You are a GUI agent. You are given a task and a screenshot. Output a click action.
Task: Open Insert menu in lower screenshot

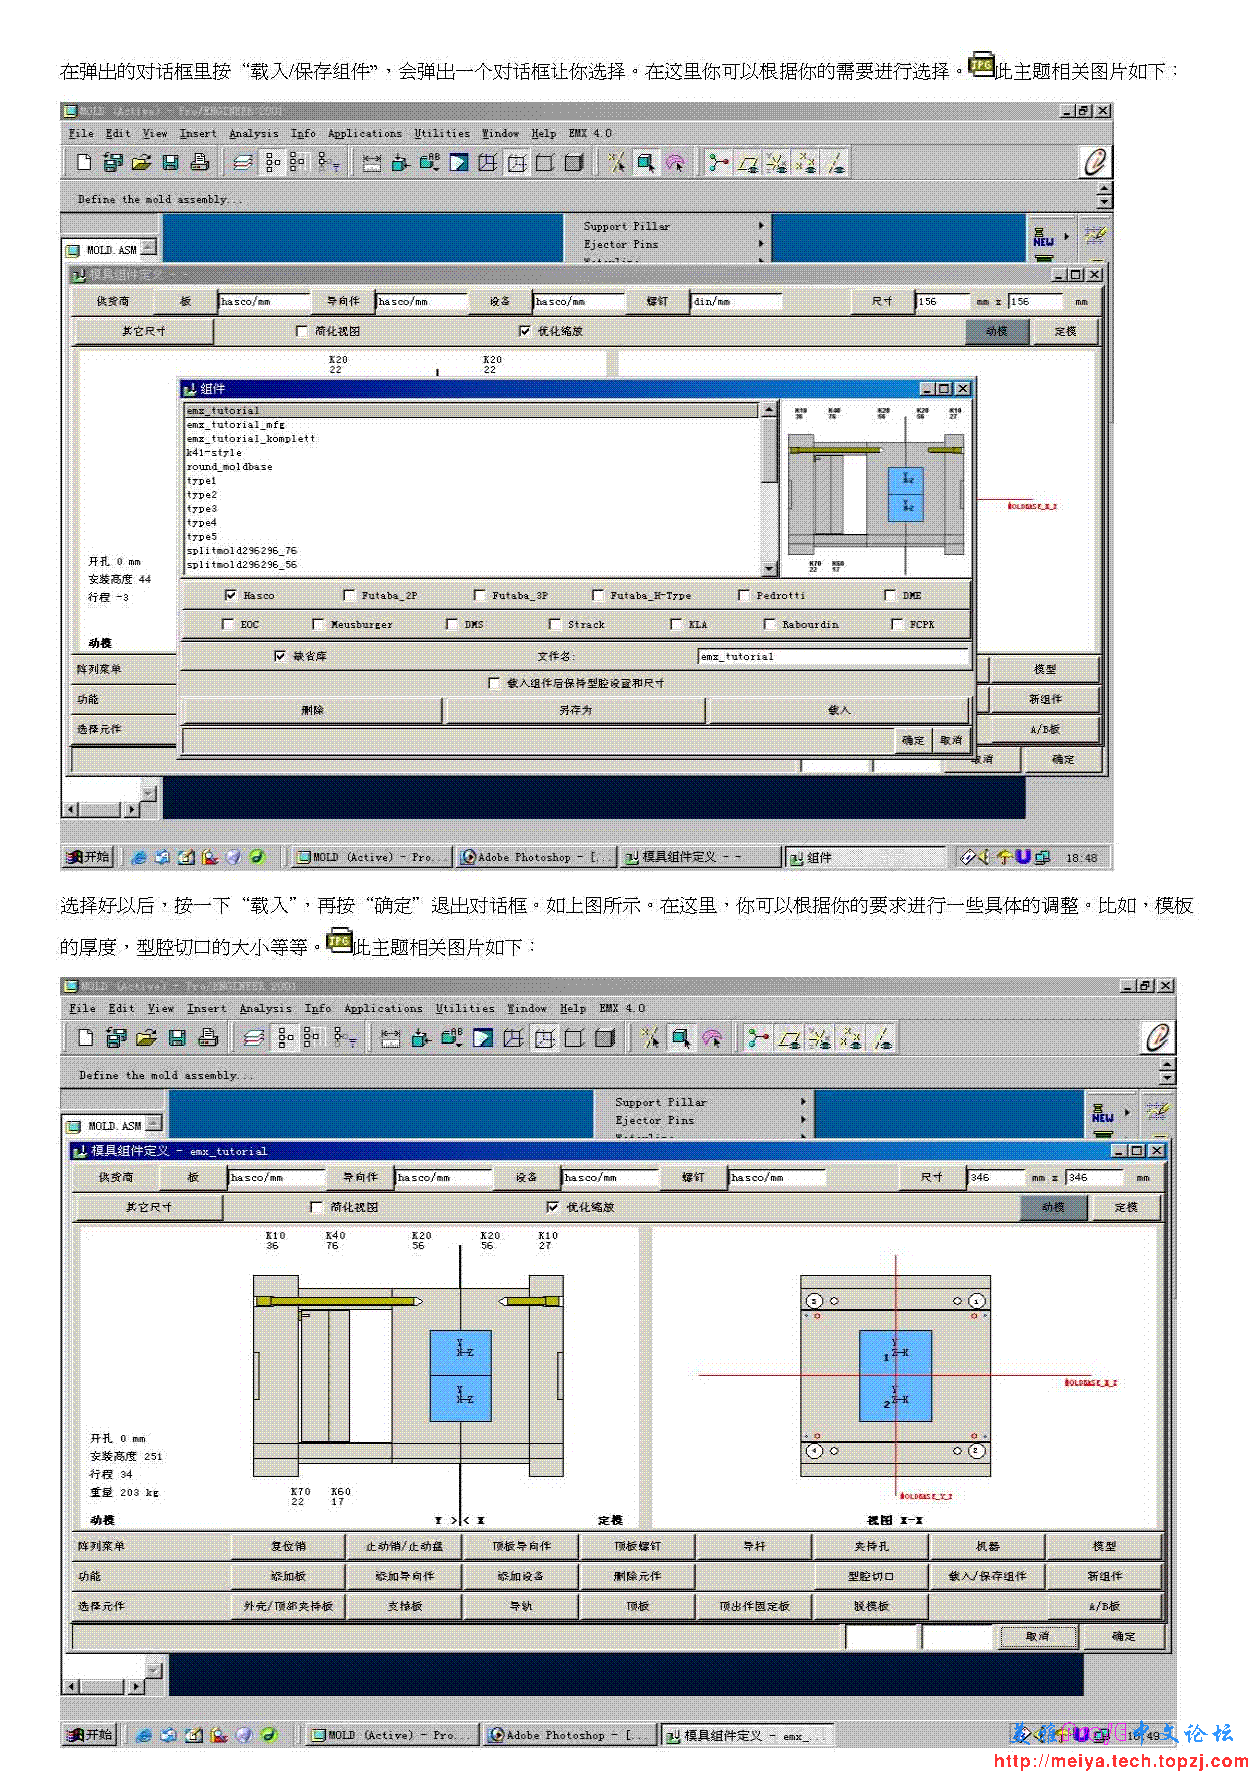point(207,1008)
